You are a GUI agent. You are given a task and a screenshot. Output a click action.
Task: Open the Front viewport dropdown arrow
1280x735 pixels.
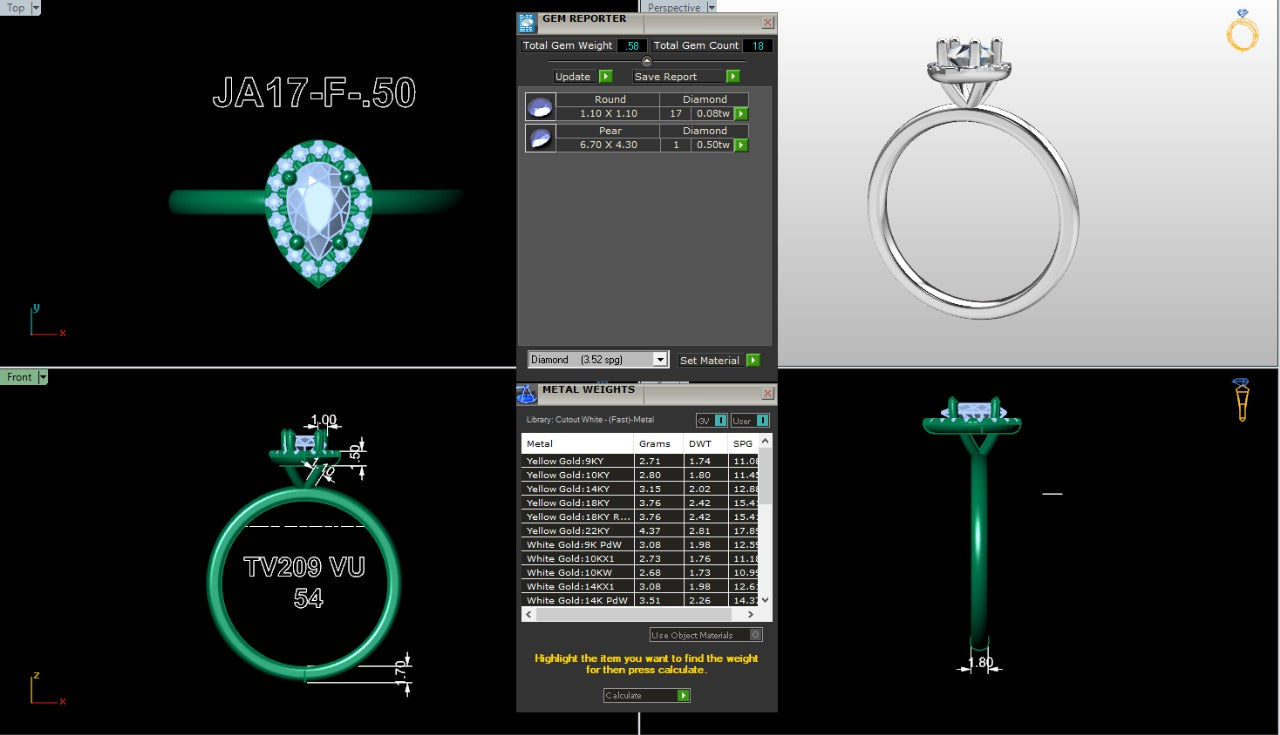tap(43, 377)
